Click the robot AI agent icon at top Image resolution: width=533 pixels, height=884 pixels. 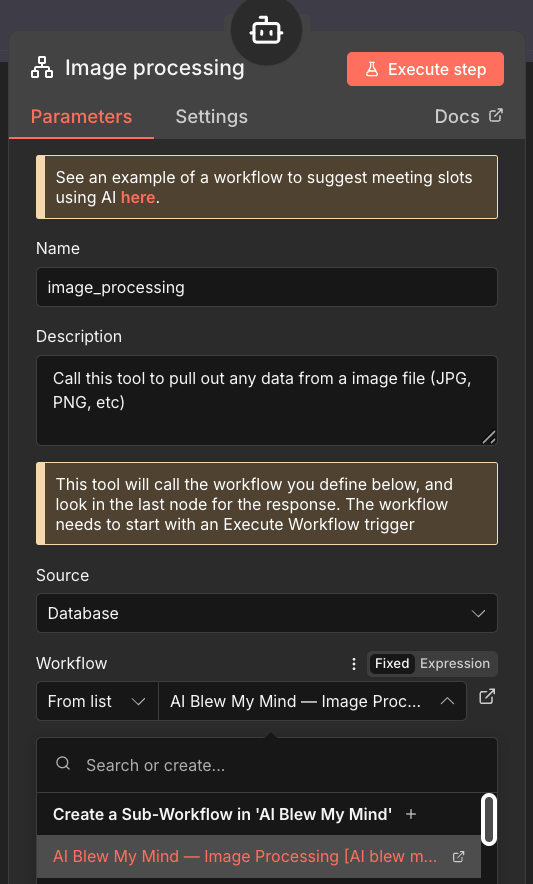[266, 31]
